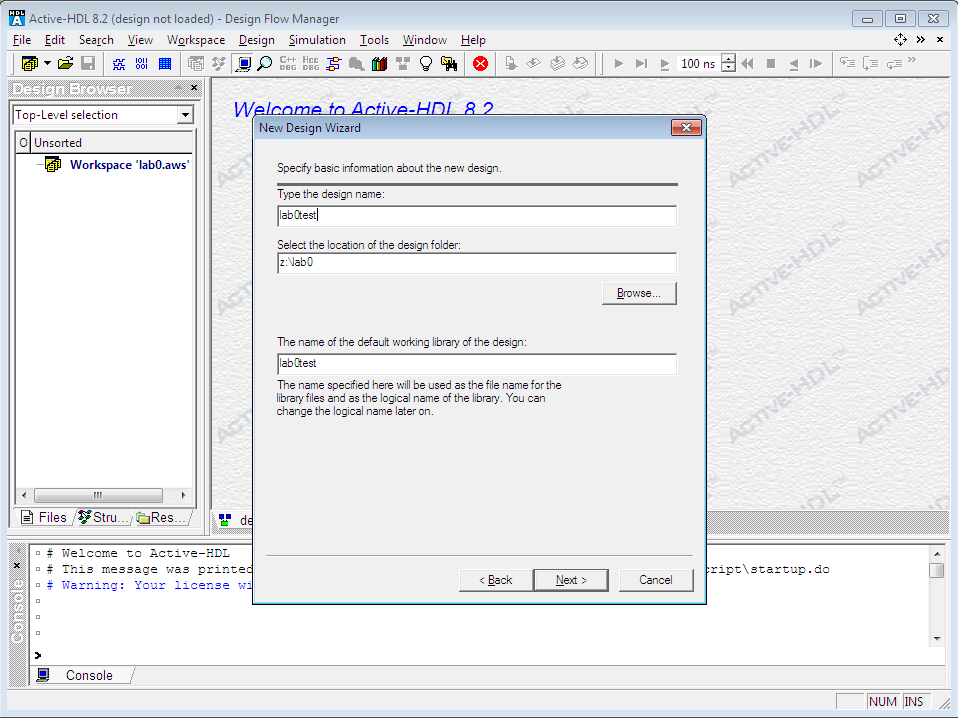Click the Unsorted column header
958x718 pixels.
click(112, 142)
